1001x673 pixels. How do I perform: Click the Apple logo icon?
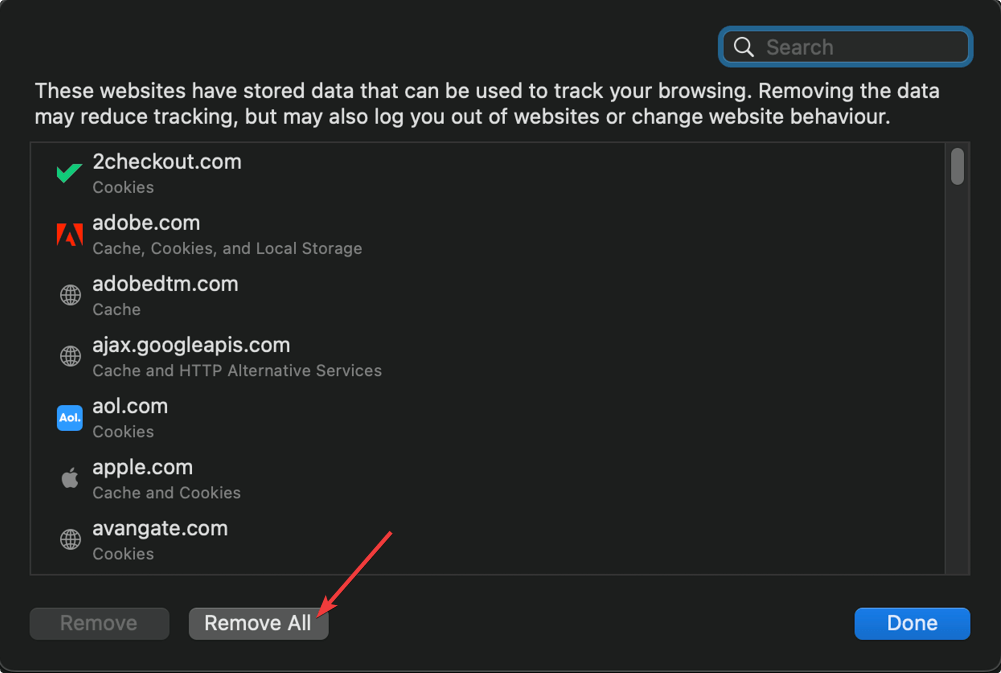coord(70,478)
